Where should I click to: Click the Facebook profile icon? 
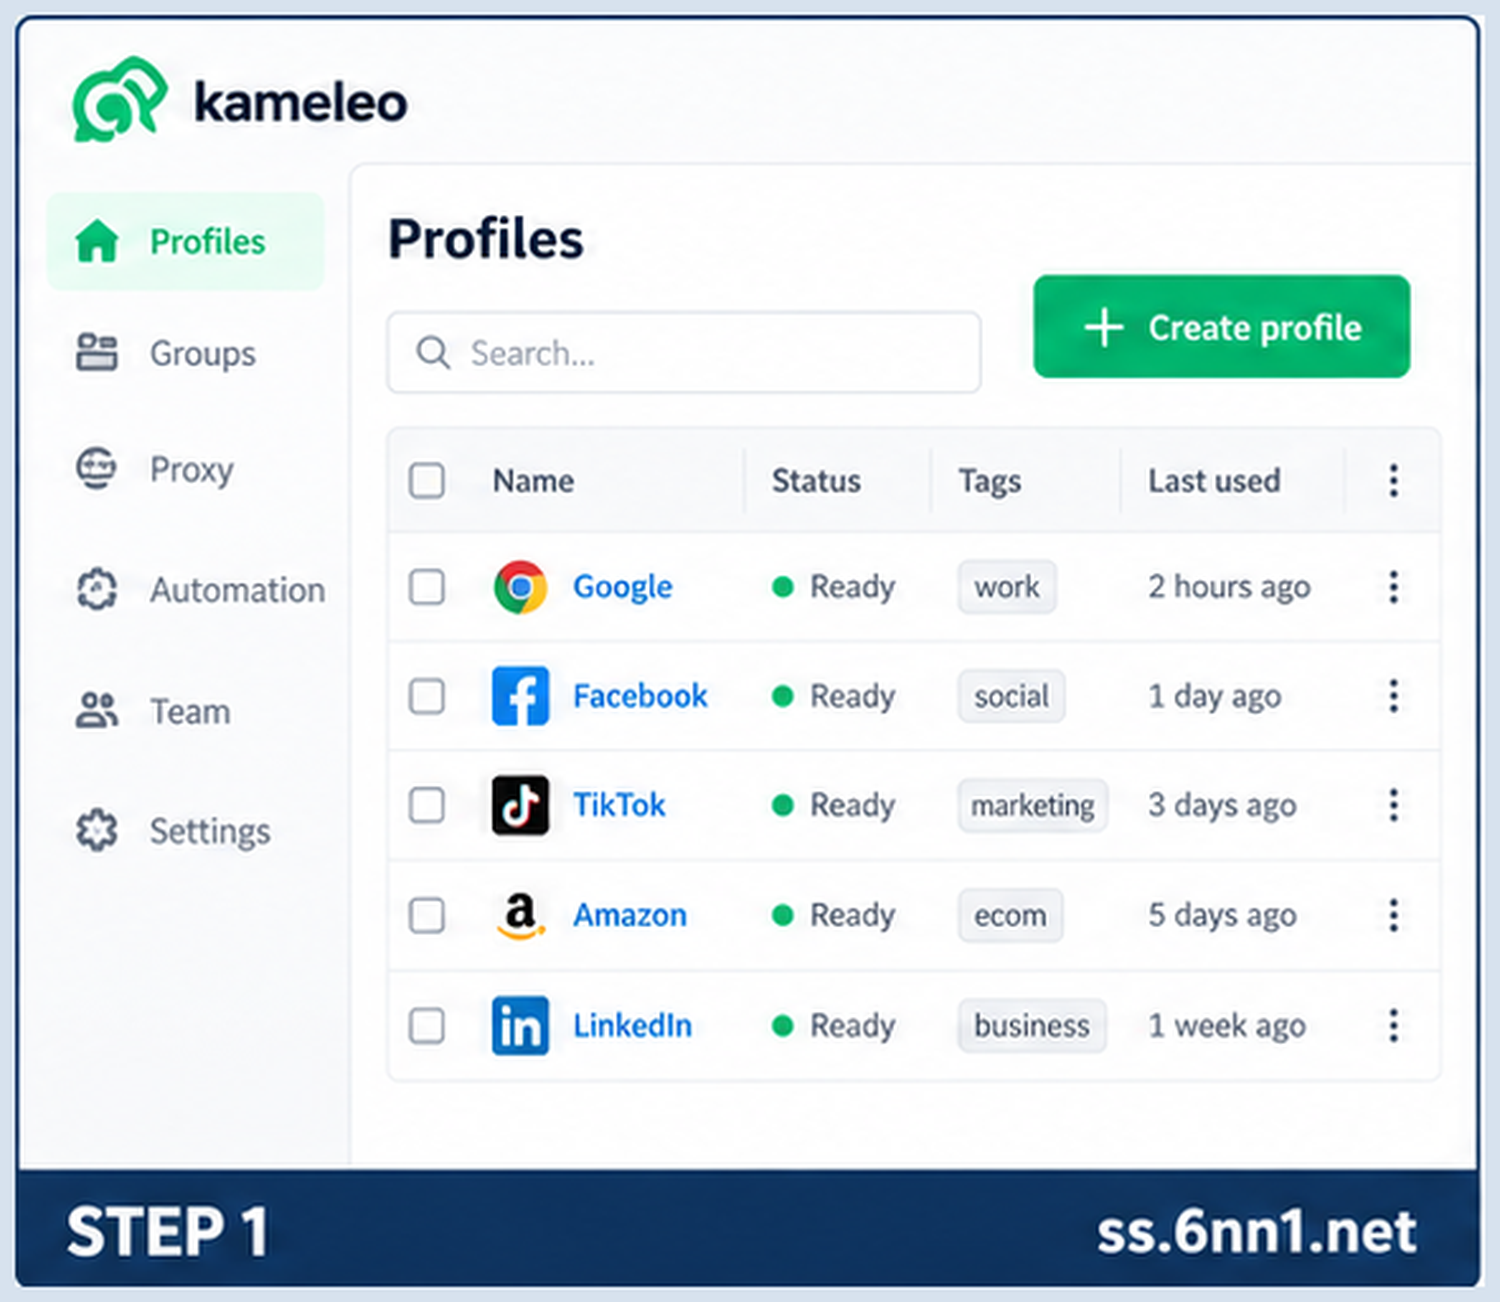pos(520,696)
